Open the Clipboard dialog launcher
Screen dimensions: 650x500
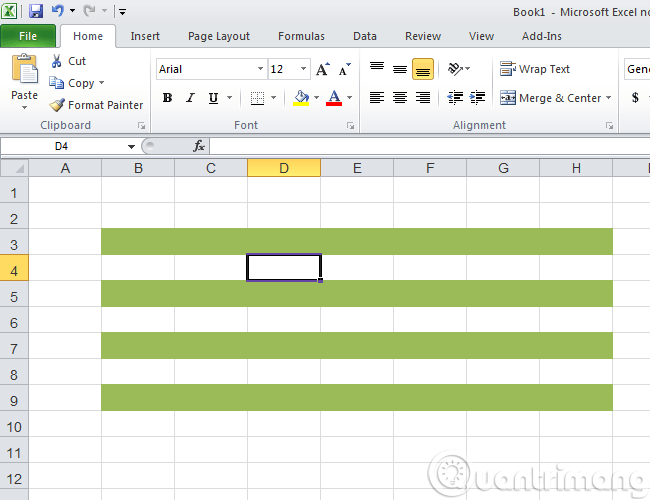pyautogui.click(x=142, y=125)
